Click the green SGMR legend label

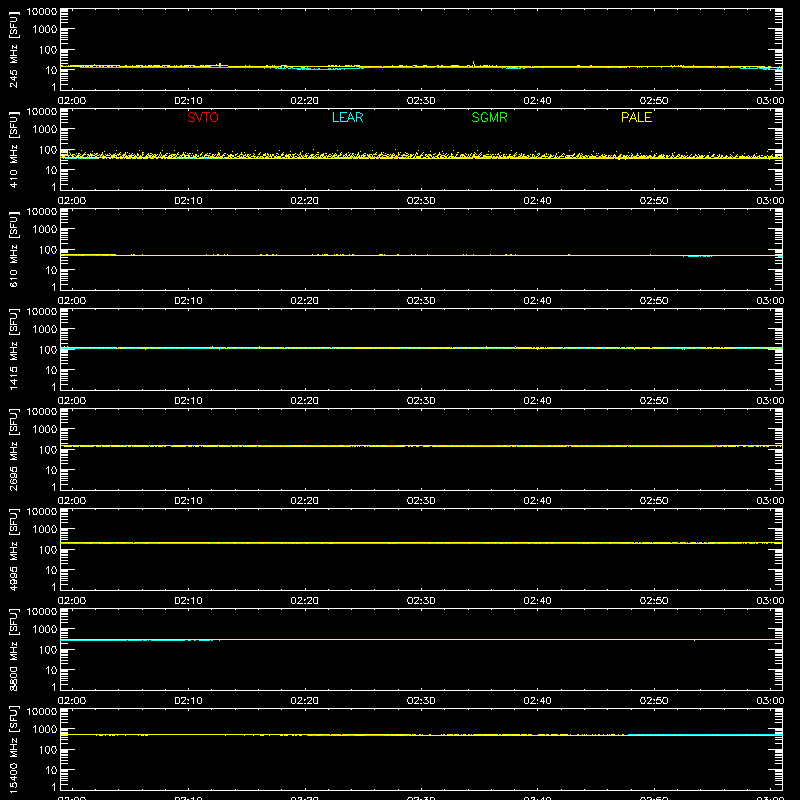489,117
